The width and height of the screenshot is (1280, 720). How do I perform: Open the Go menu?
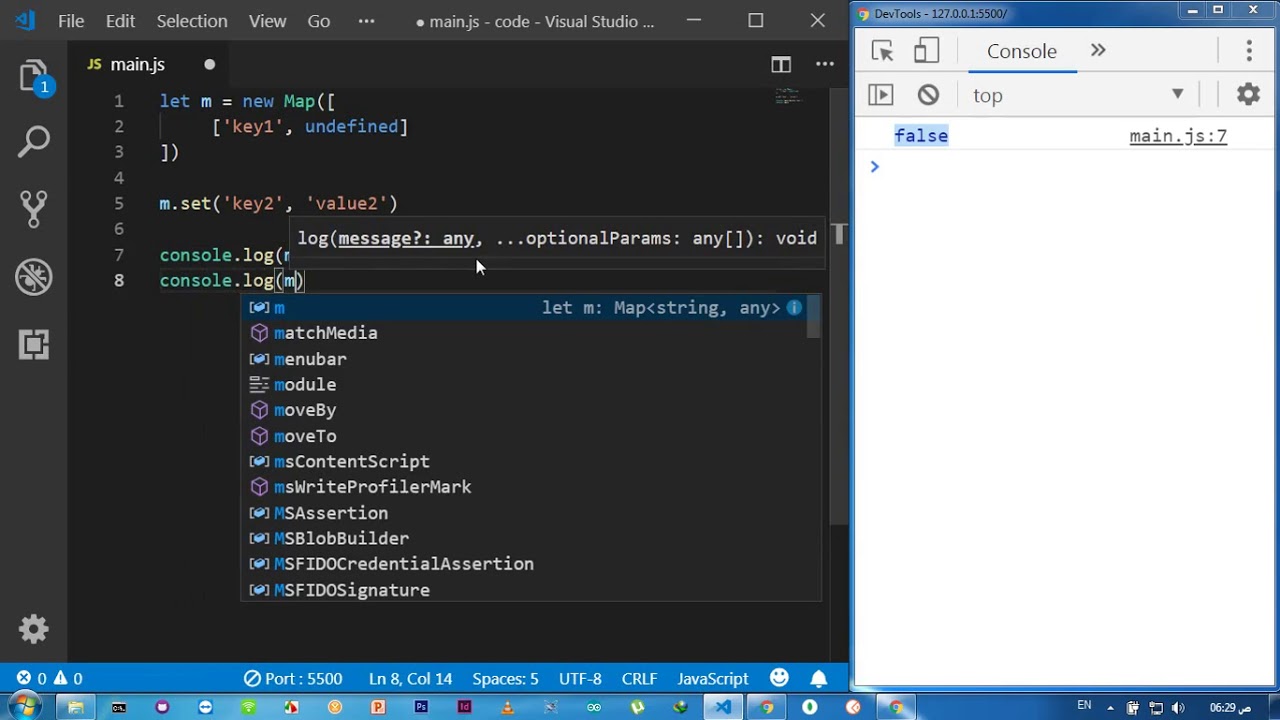[319, 21]
